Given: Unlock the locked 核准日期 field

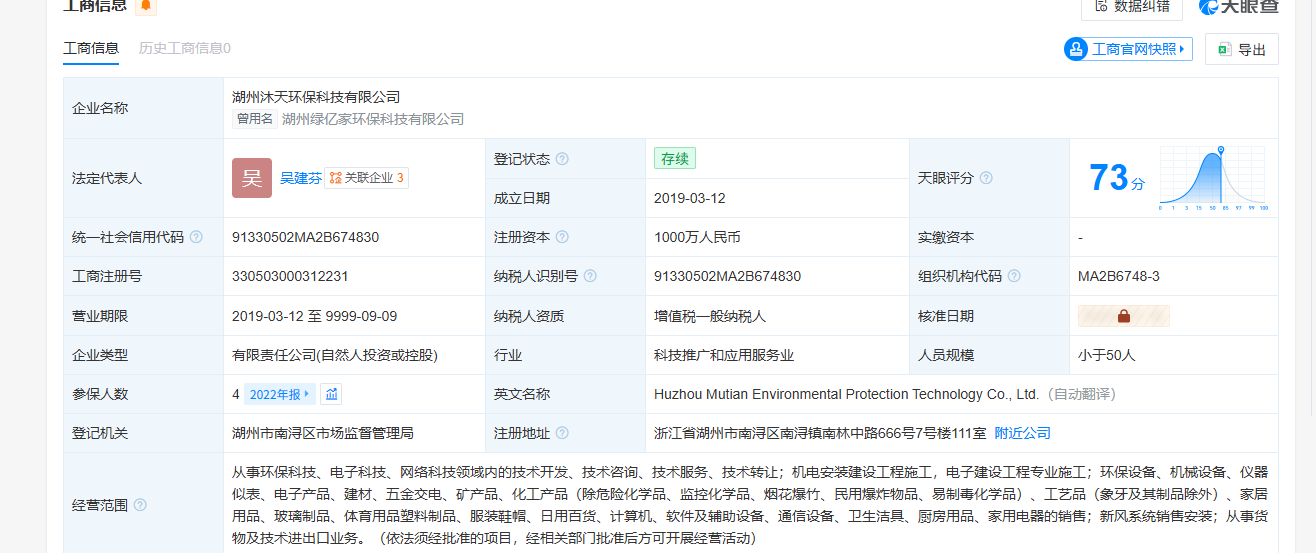Looking at the screenshot, I should tap(1123, 316).
